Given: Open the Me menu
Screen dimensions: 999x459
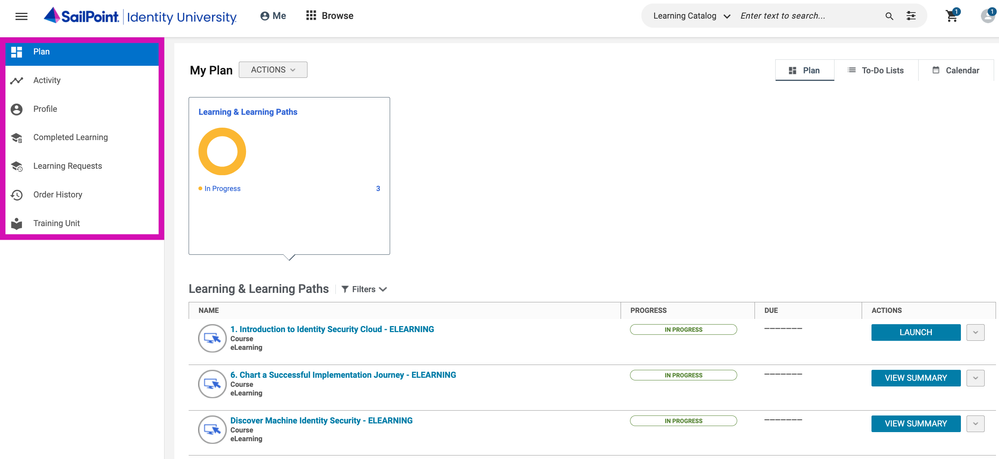Looking at the screenshot, I should click(272, 16).
